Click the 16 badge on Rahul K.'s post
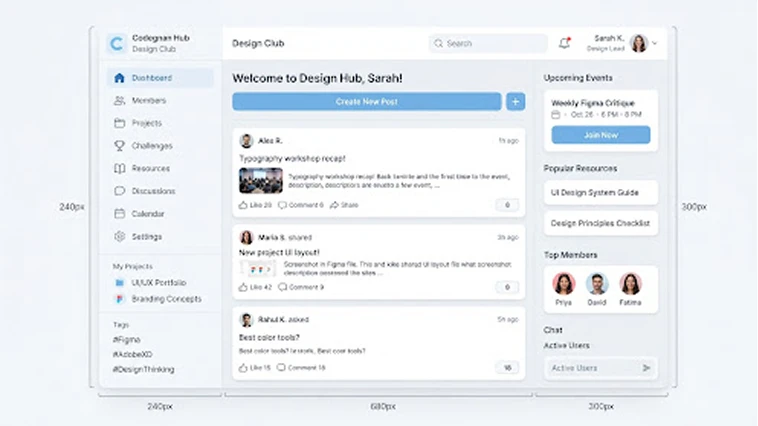The height and width of the screenshot is (426, 758). (507, 368)
